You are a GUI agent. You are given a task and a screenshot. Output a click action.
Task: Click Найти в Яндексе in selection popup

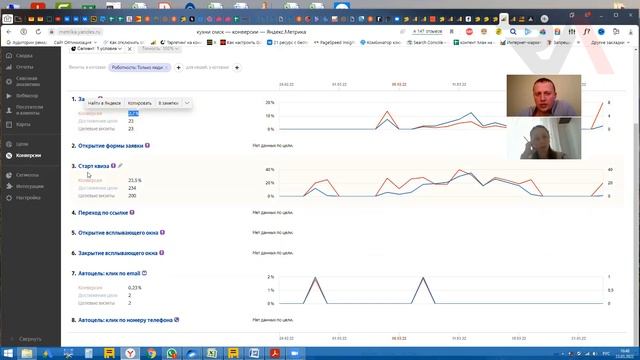pyautogui.click(x=104, y=103)
